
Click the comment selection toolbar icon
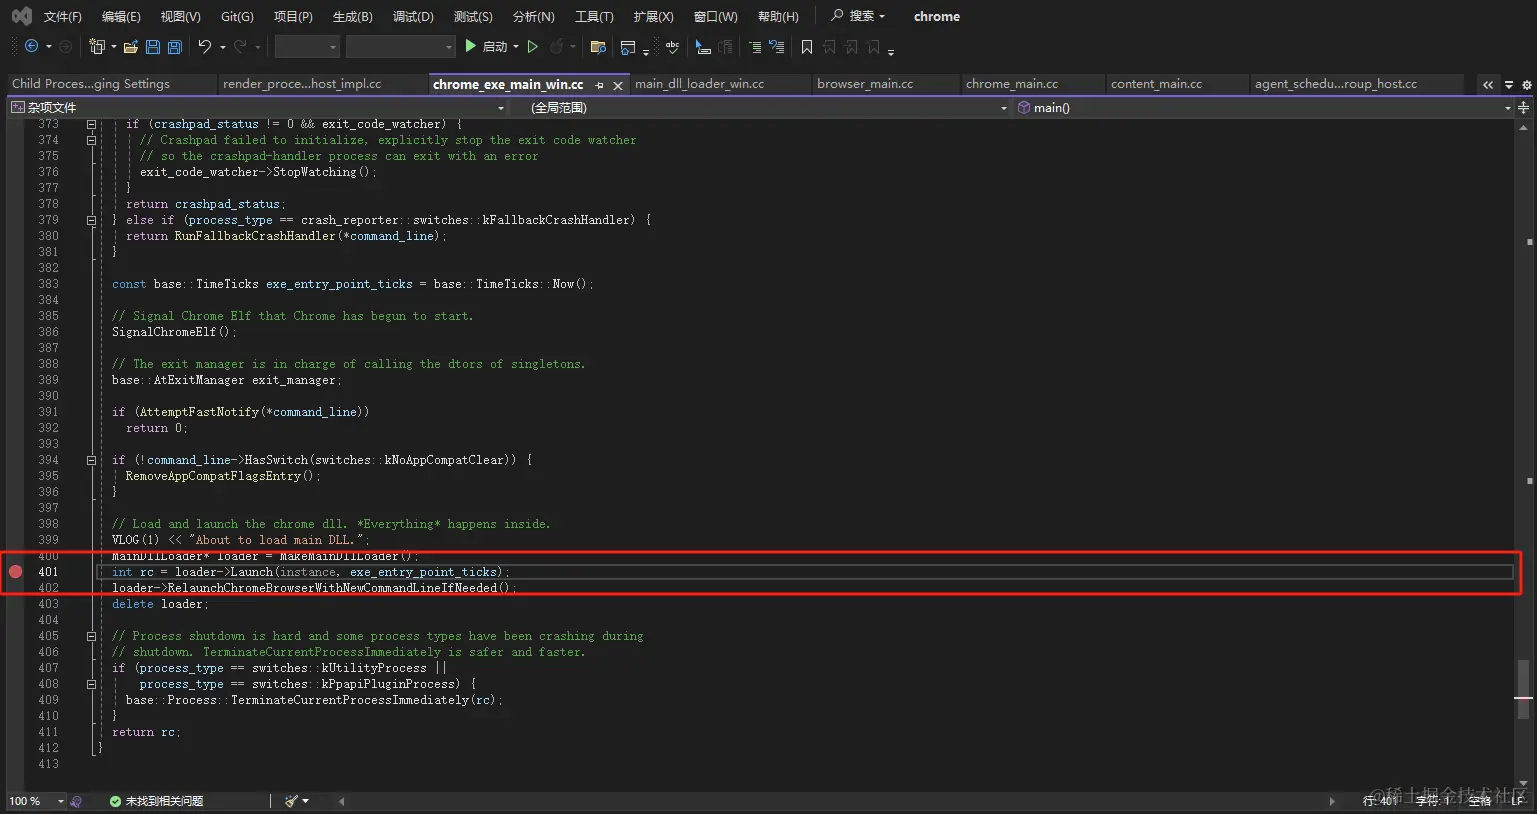pyautogui.click(x=703, y=47)
